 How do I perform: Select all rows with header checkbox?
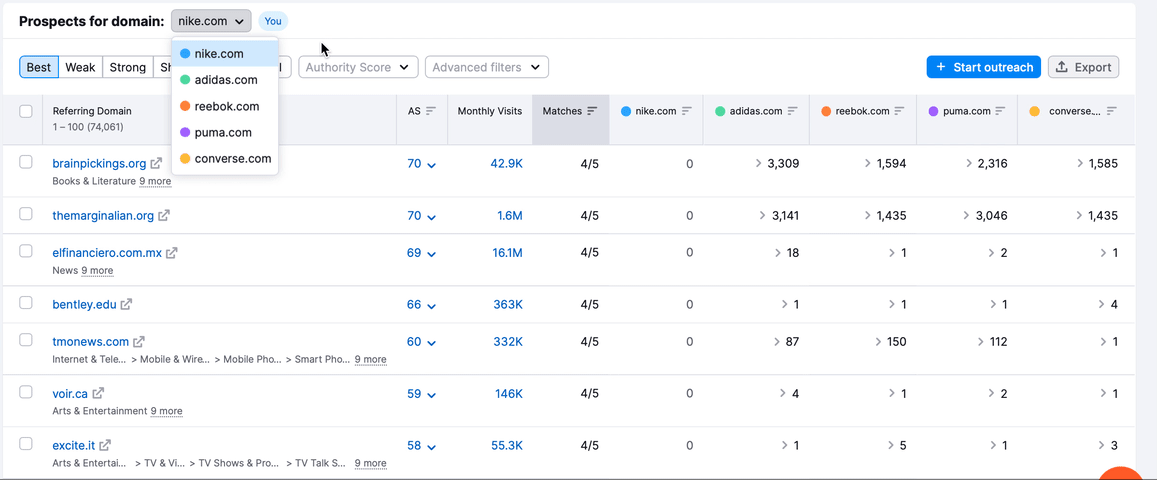click(26, 111)
